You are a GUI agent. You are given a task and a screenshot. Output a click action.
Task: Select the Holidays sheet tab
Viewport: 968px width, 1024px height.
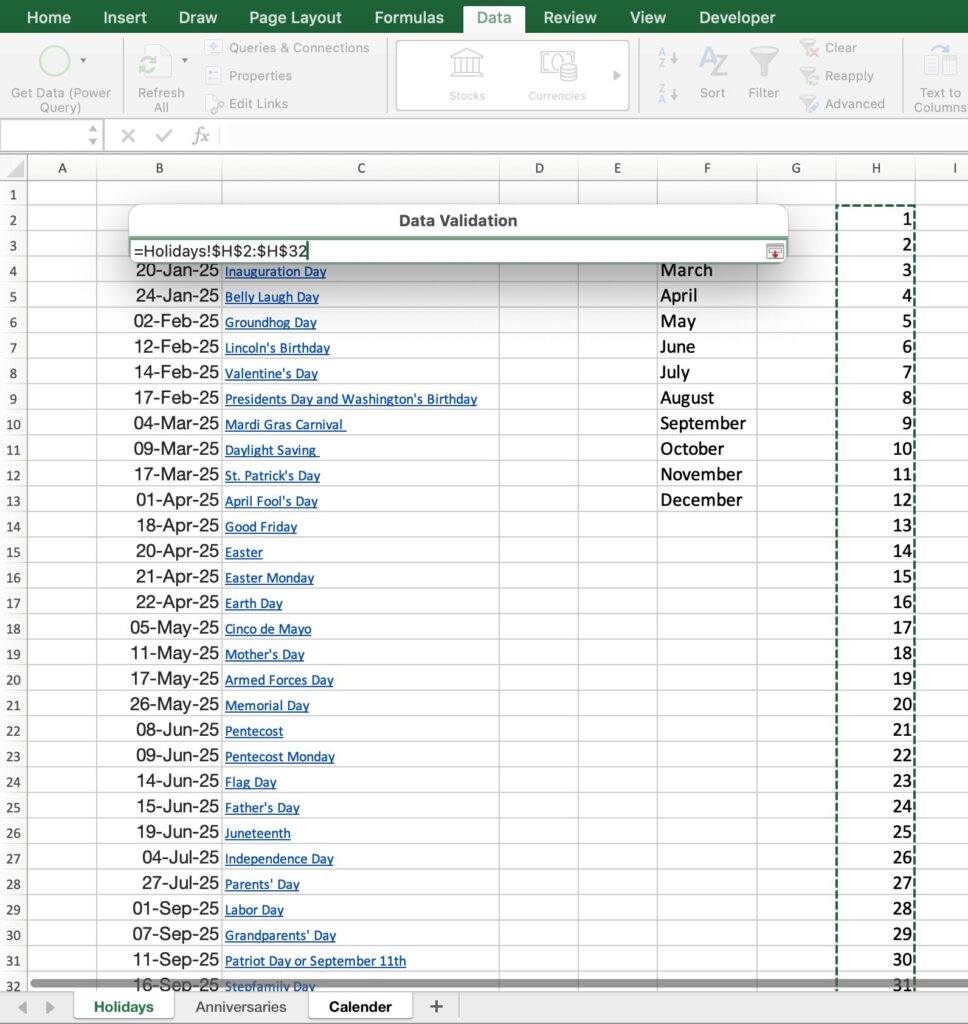(123, 1006)
